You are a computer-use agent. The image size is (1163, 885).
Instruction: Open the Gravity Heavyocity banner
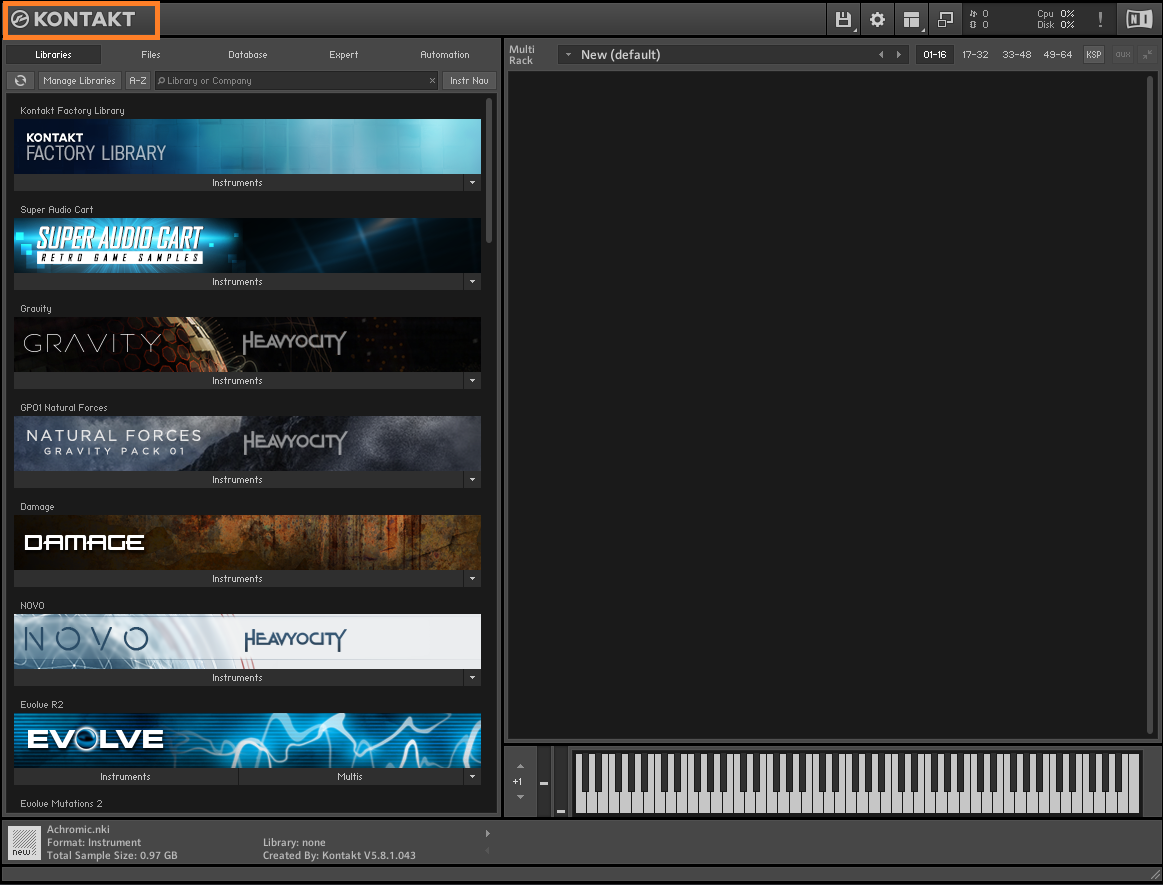coord(247,344)
